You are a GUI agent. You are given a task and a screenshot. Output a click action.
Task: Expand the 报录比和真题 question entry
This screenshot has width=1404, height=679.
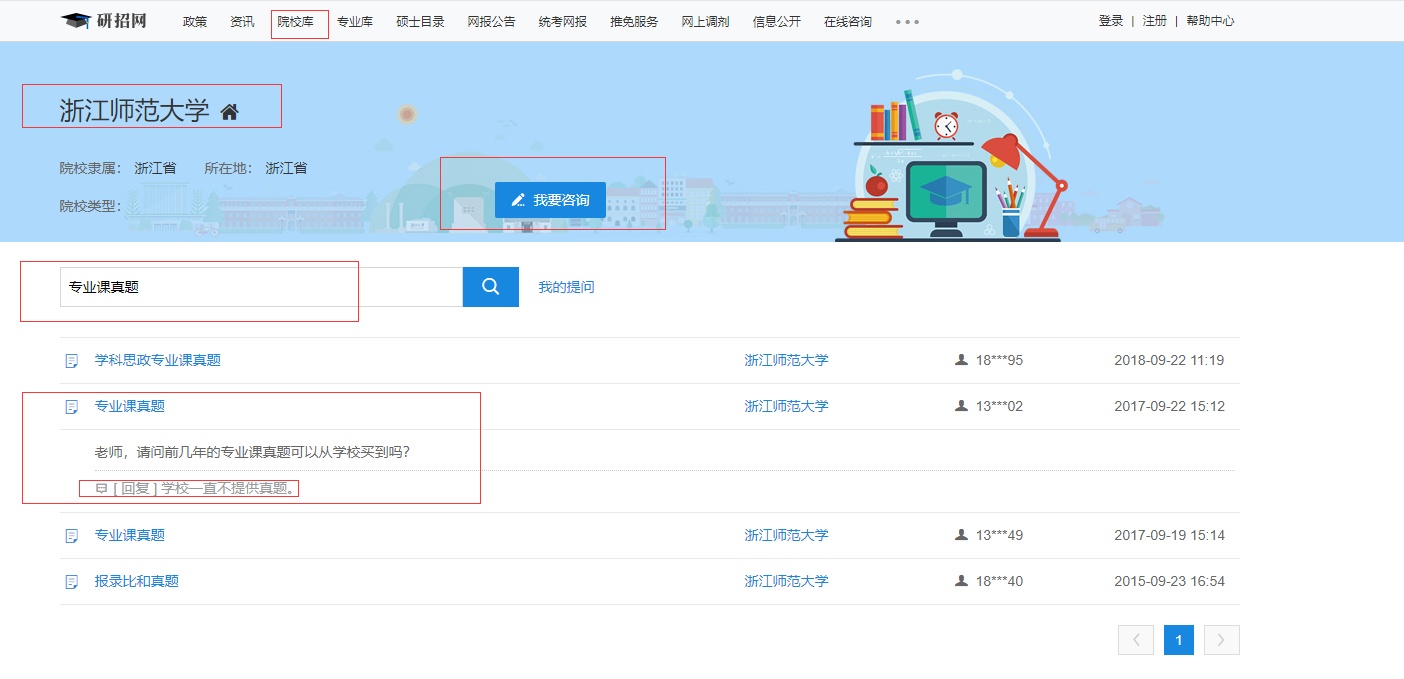coord(136,581)
